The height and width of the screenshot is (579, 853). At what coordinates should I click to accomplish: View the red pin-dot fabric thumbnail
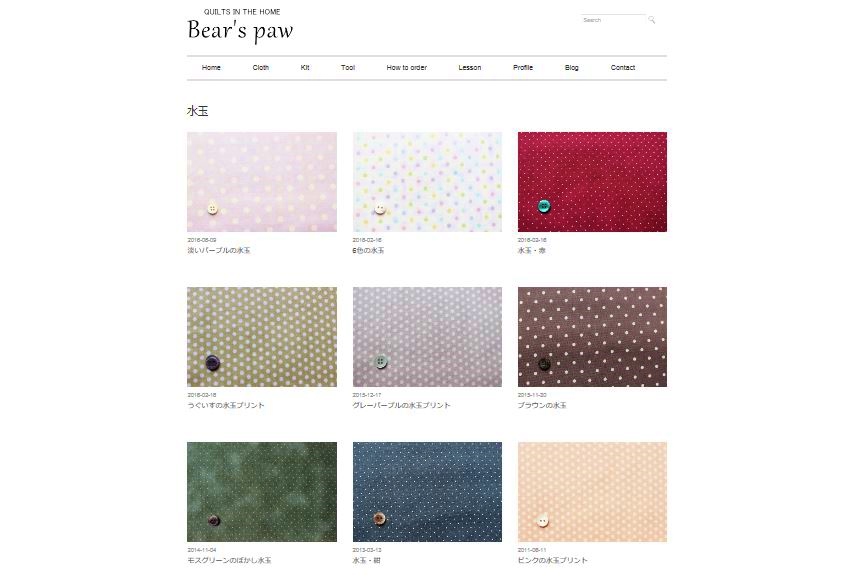(x=592, y=182)
